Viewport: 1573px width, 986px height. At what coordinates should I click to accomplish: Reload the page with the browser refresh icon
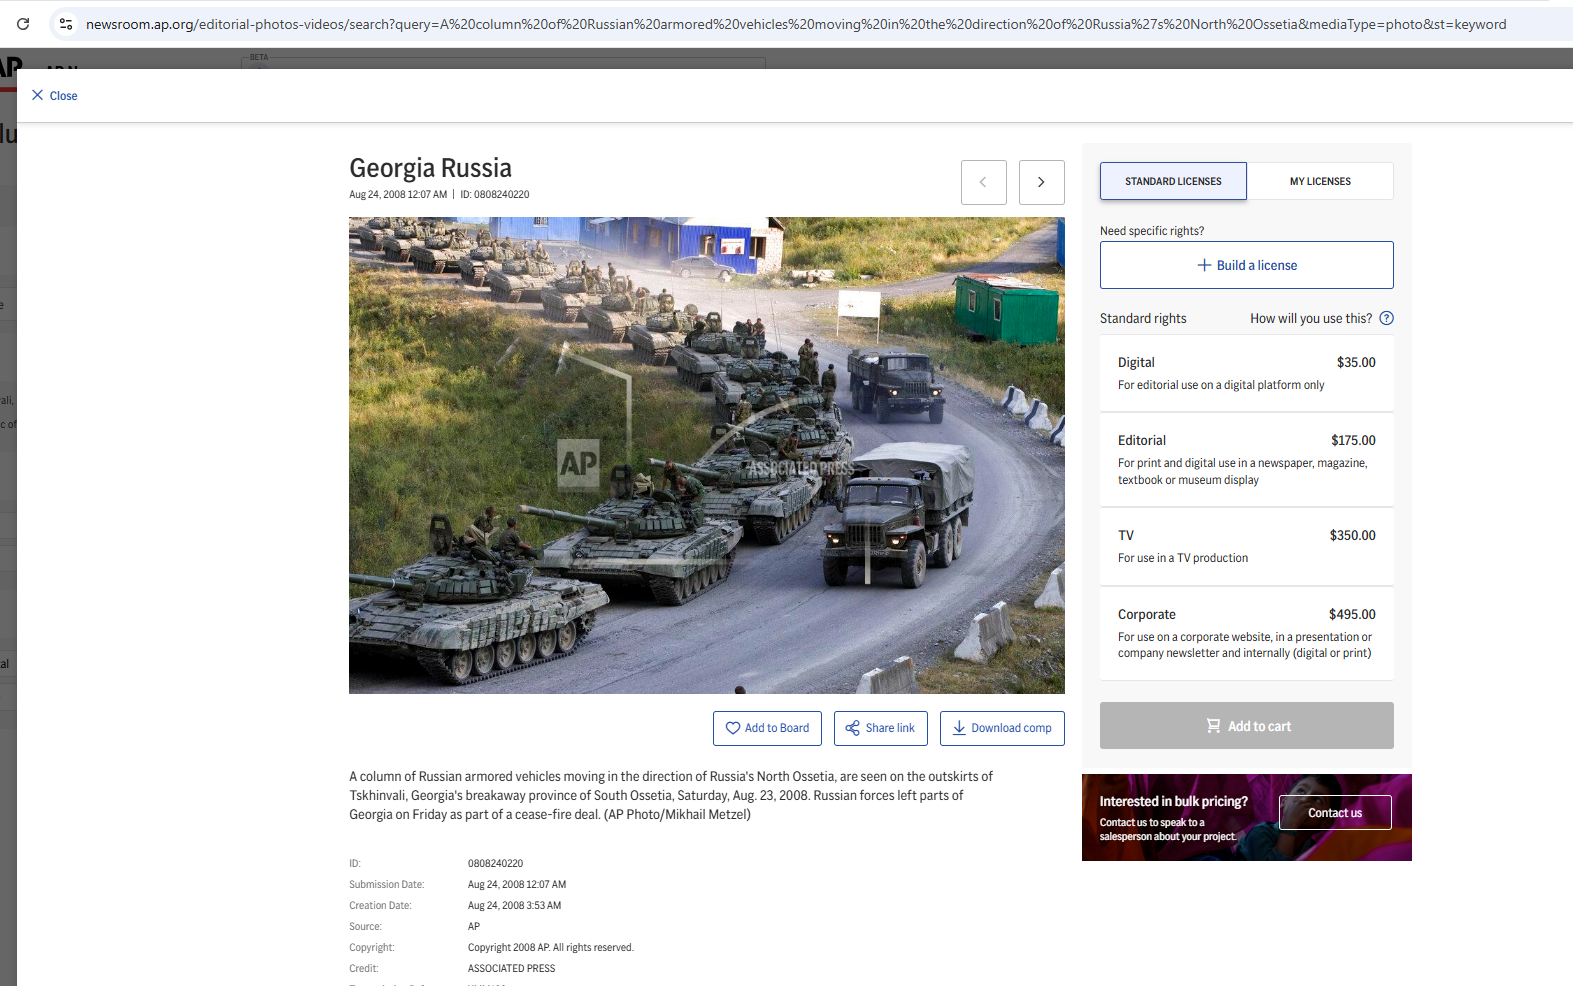pyautogui.click(x=23, y=24)
